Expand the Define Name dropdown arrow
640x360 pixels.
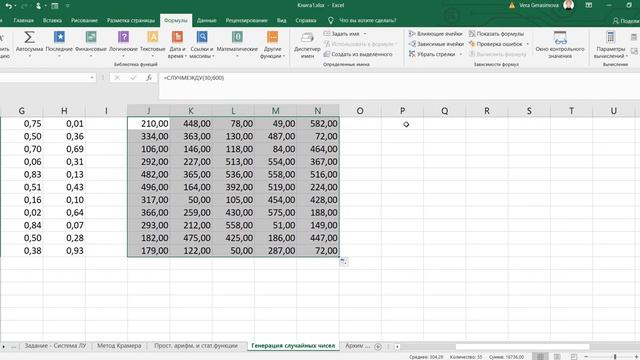click(x=365, y=34)
